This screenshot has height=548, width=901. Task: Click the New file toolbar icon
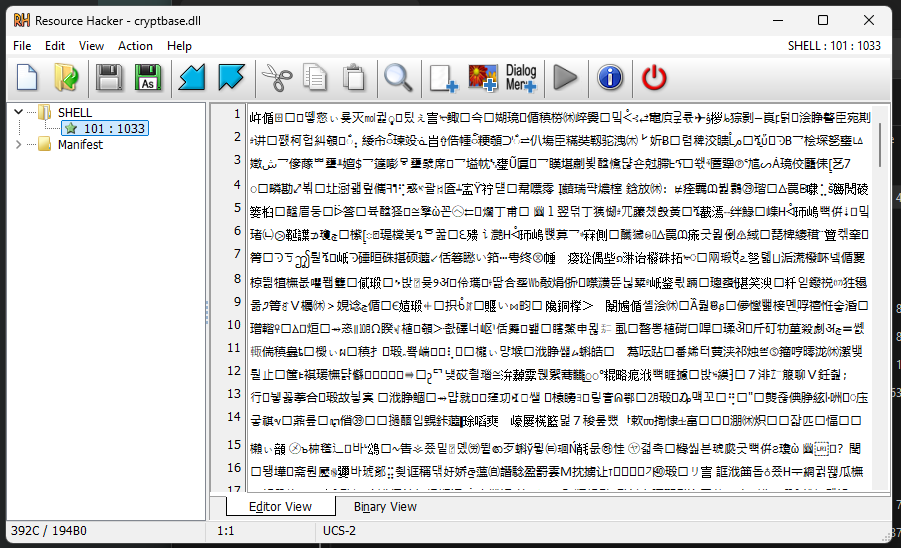click(27, 77)
